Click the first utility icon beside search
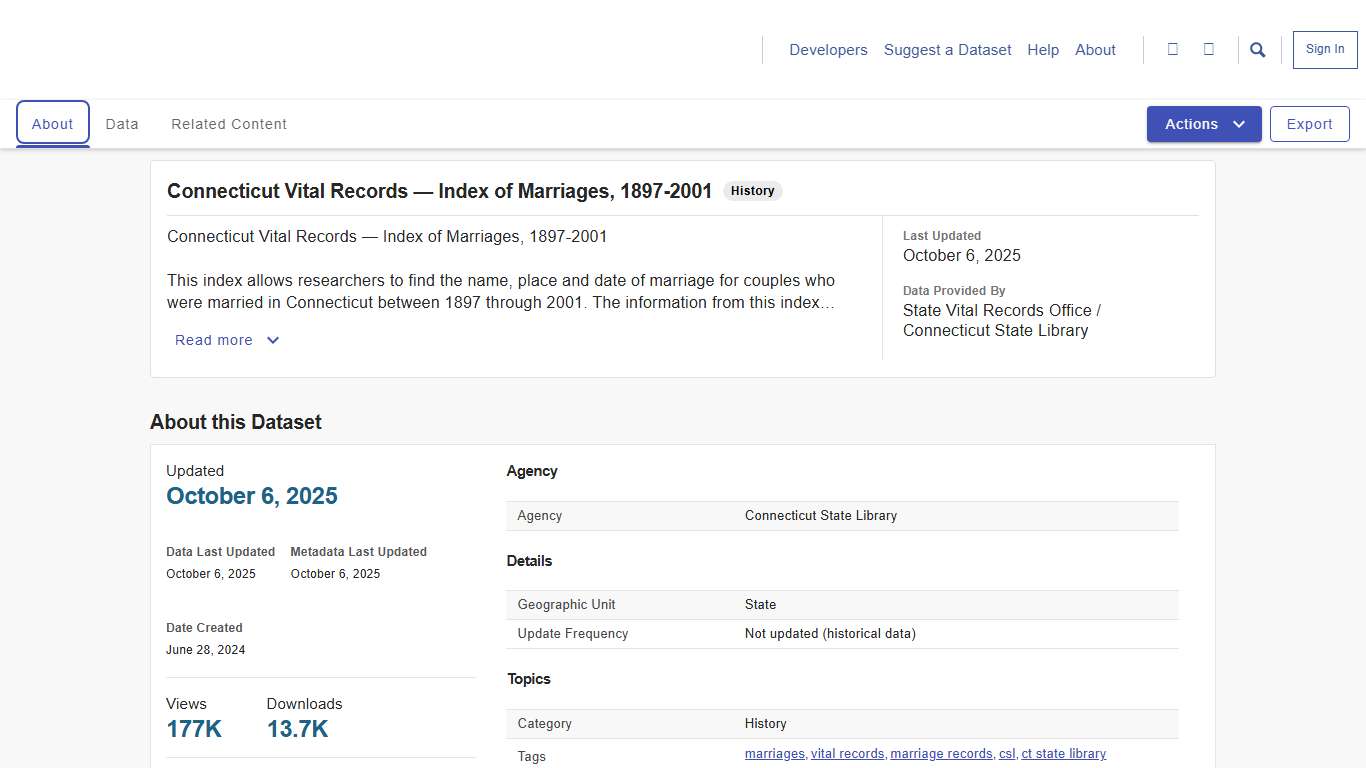This screenshot has width=1366, height=768. click(x=1173, y=49)
